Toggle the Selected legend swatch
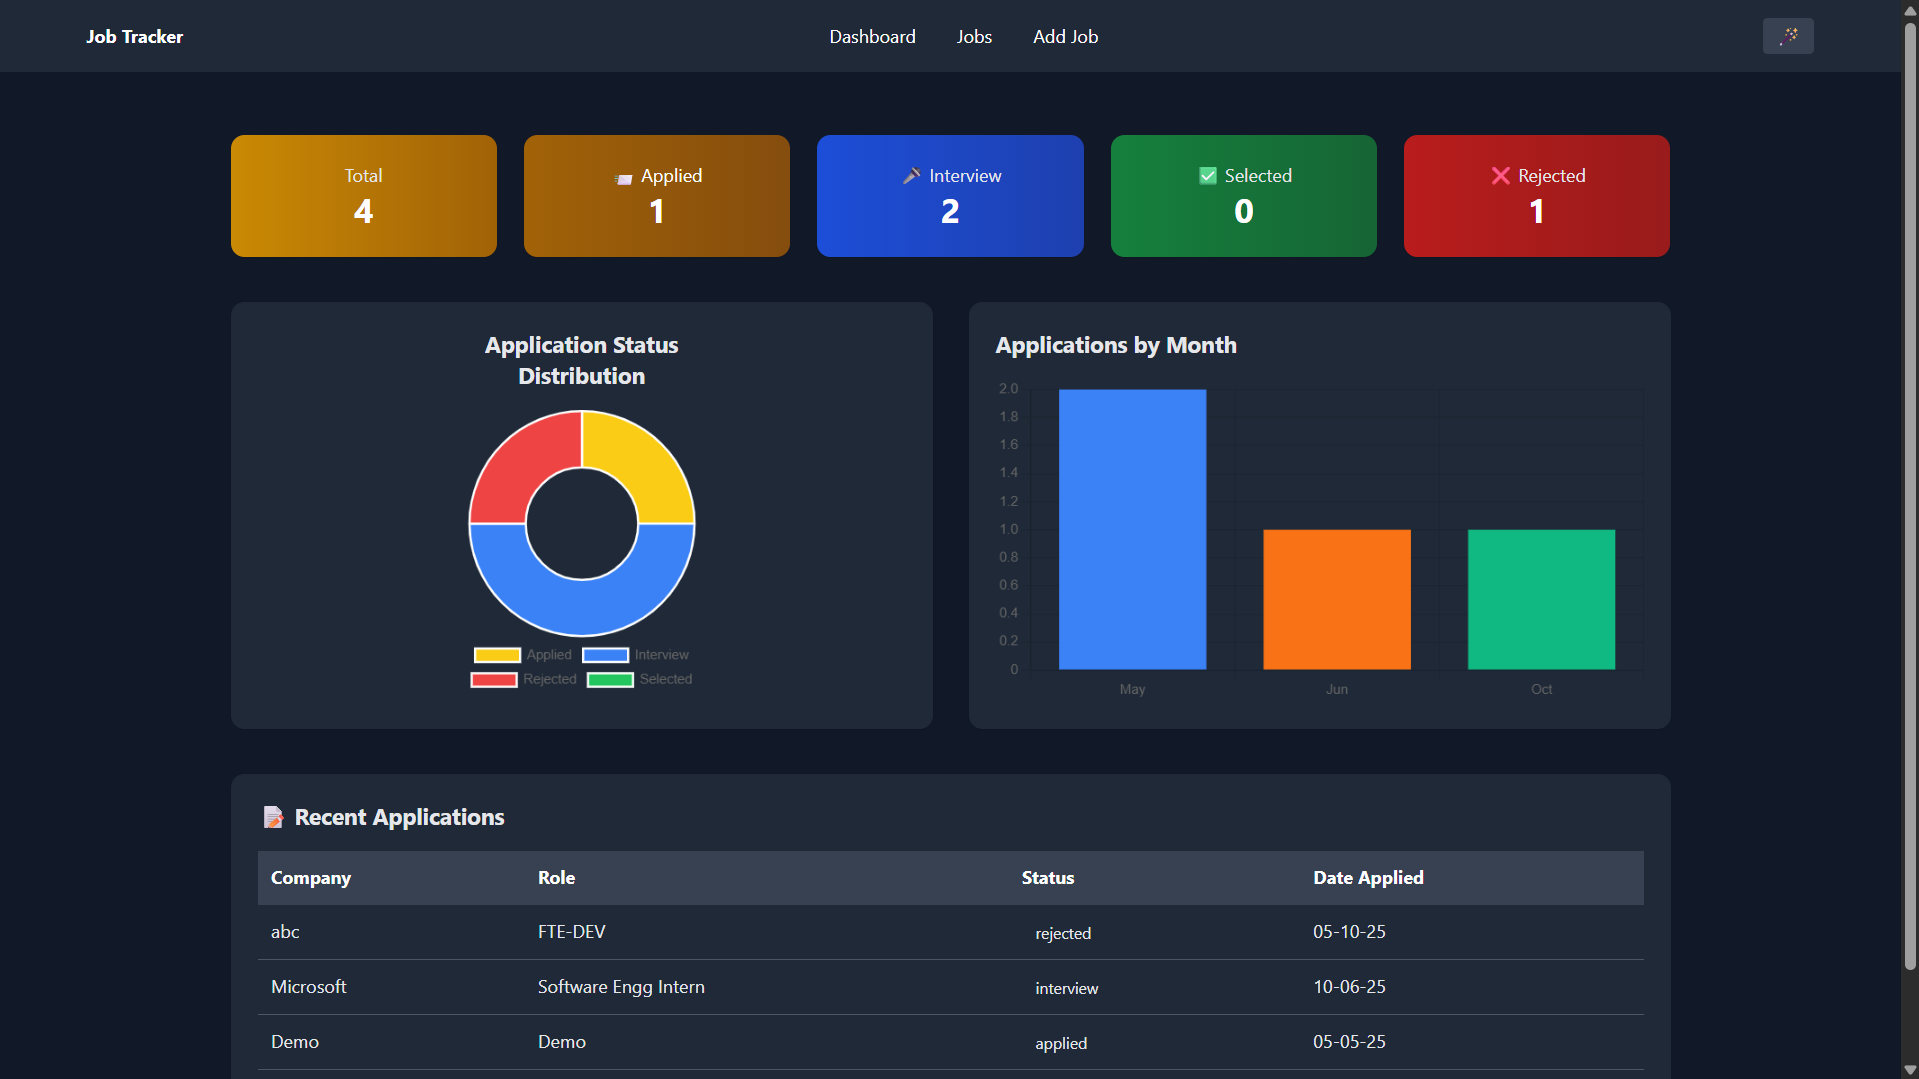 pyautogui.click(x=610, y=680)
